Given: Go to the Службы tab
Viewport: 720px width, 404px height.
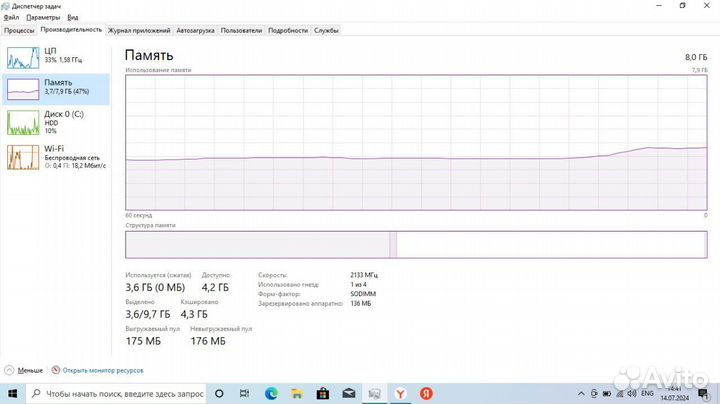Looking at the screenshot, I should pos(326,30).
